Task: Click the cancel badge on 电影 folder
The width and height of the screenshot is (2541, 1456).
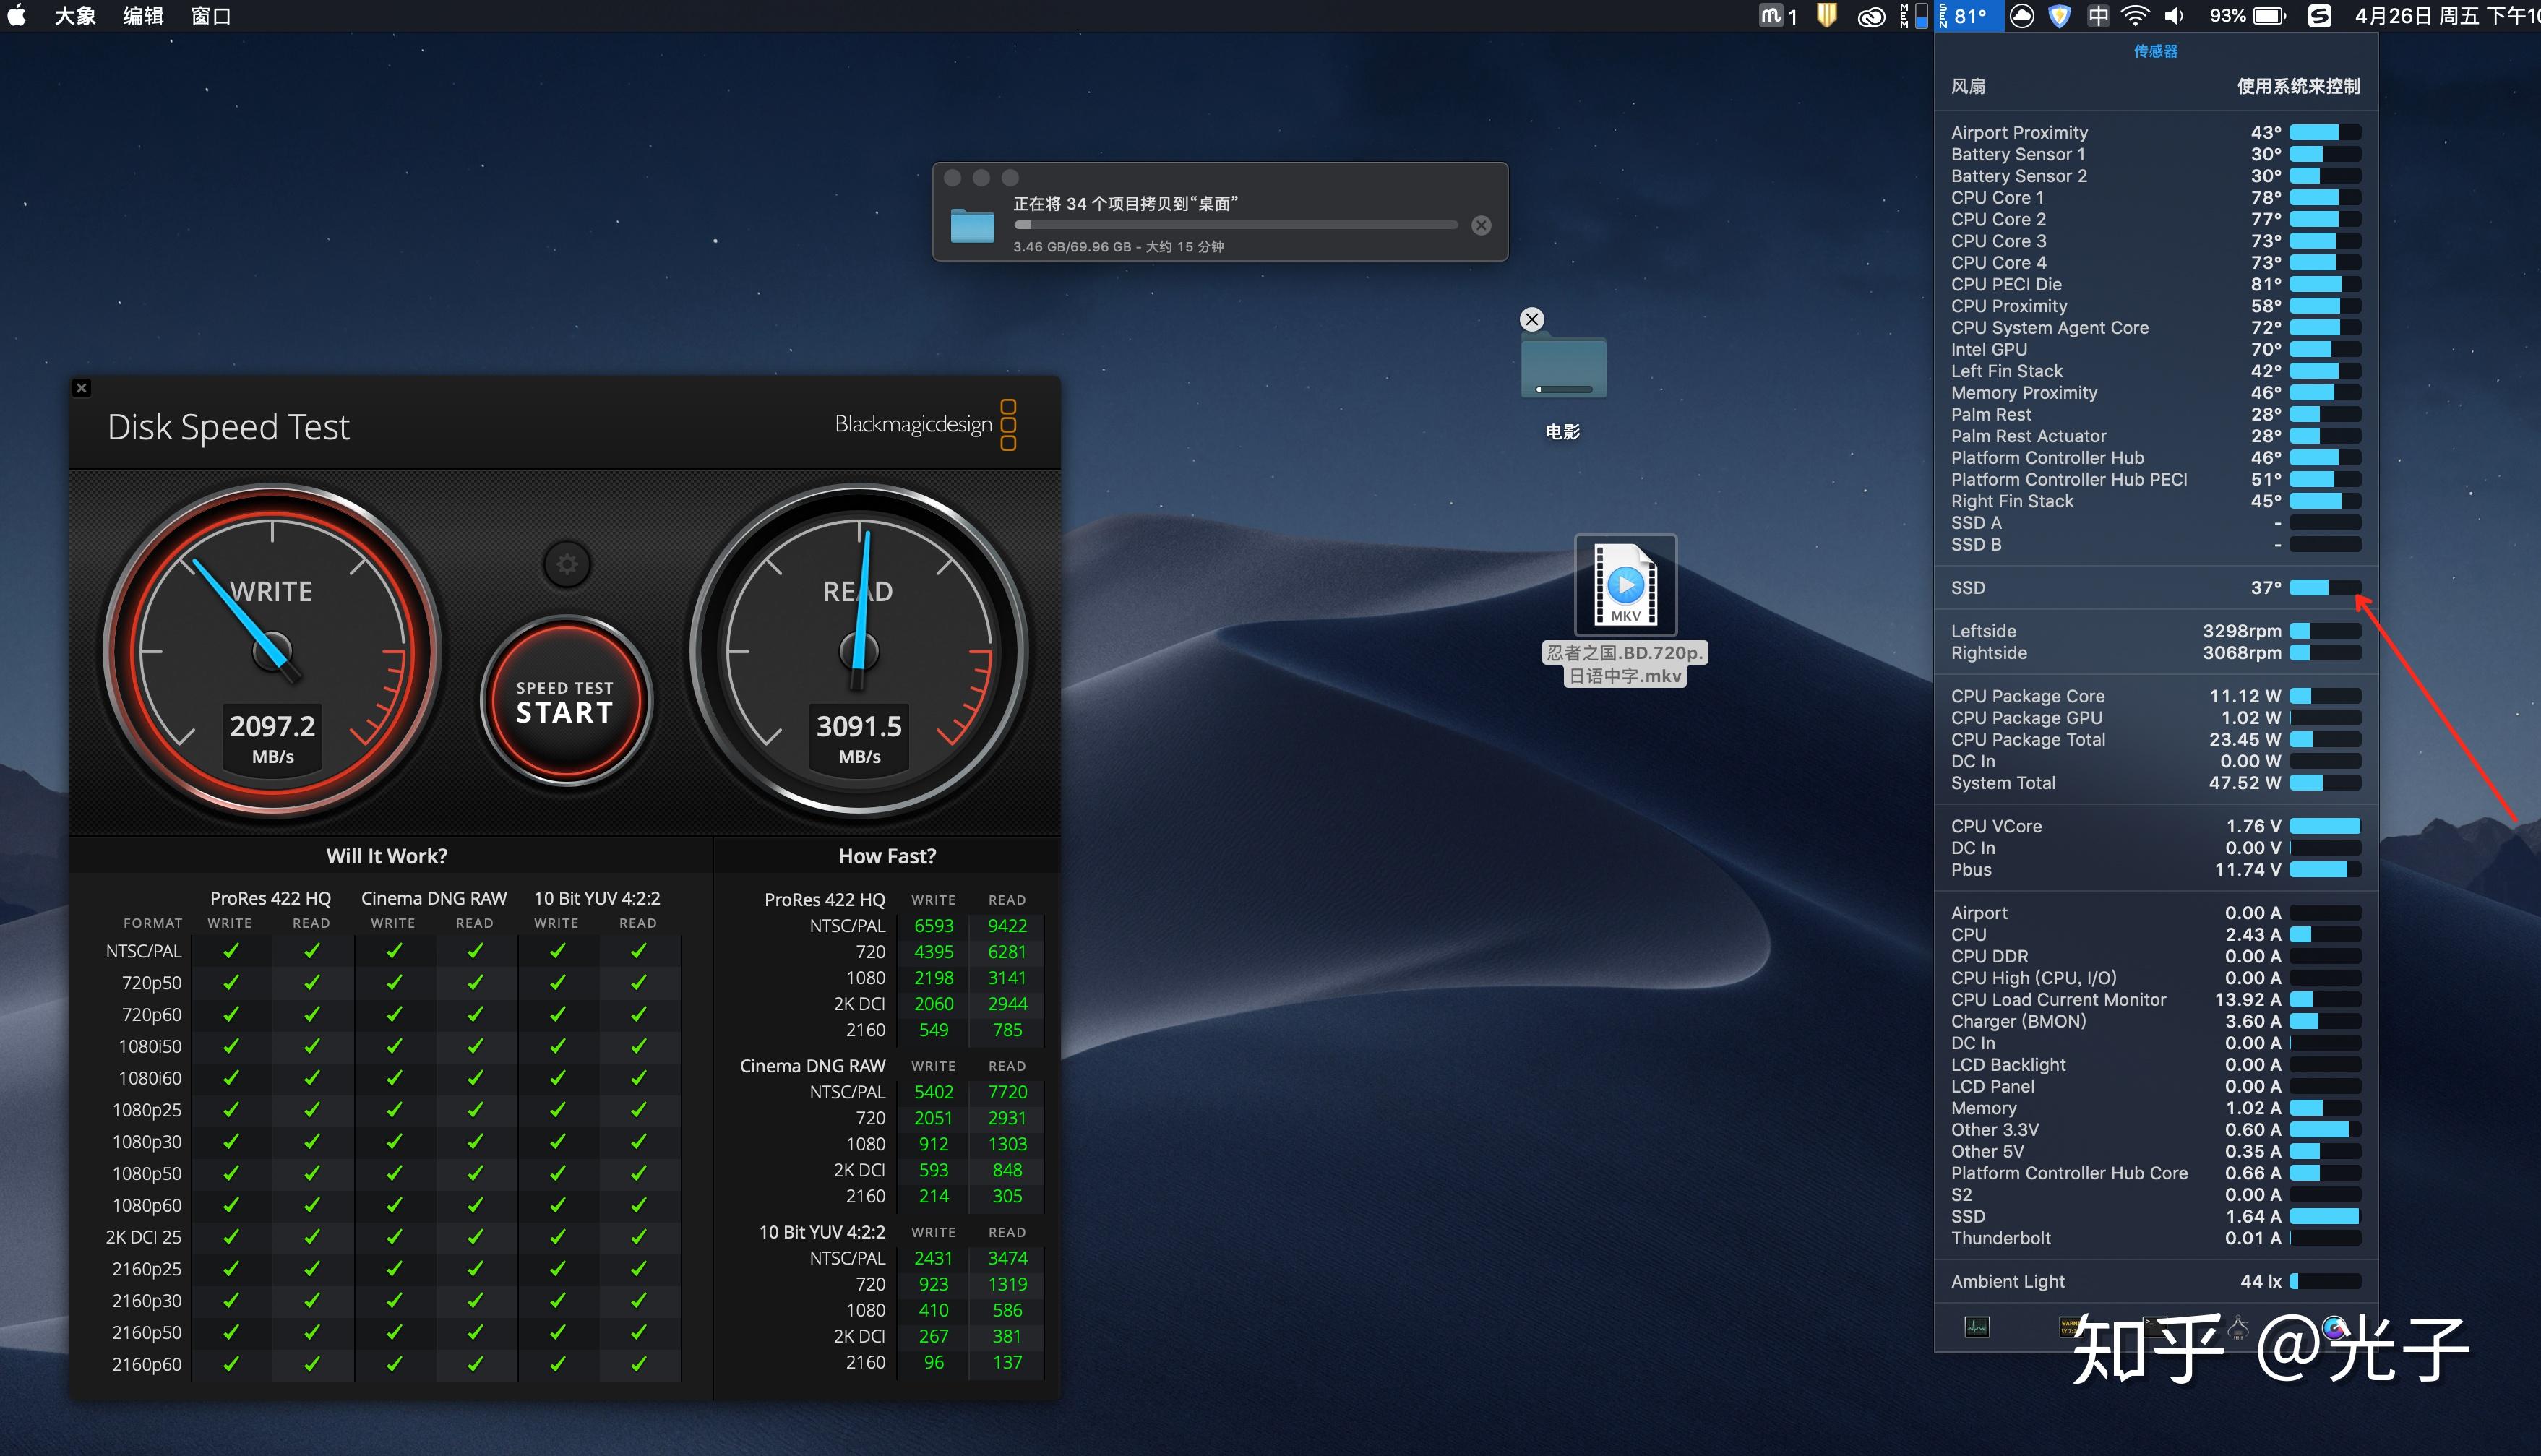Action: coord(1531,319)
